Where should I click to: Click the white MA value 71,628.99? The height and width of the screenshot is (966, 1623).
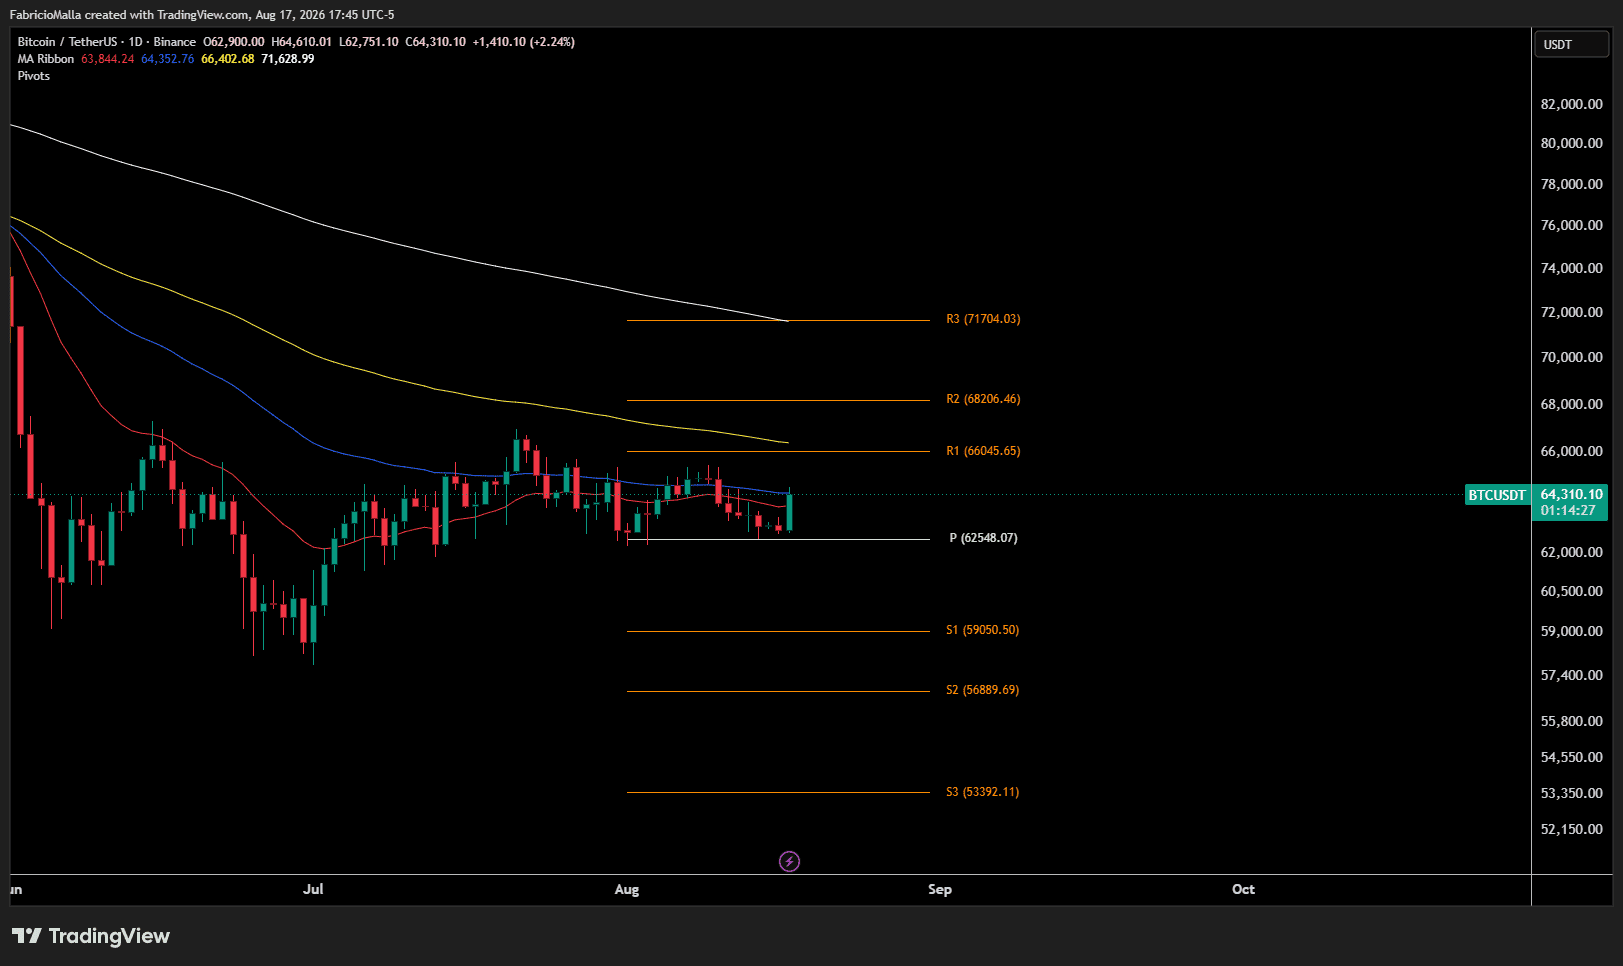(x=288, y=59)
